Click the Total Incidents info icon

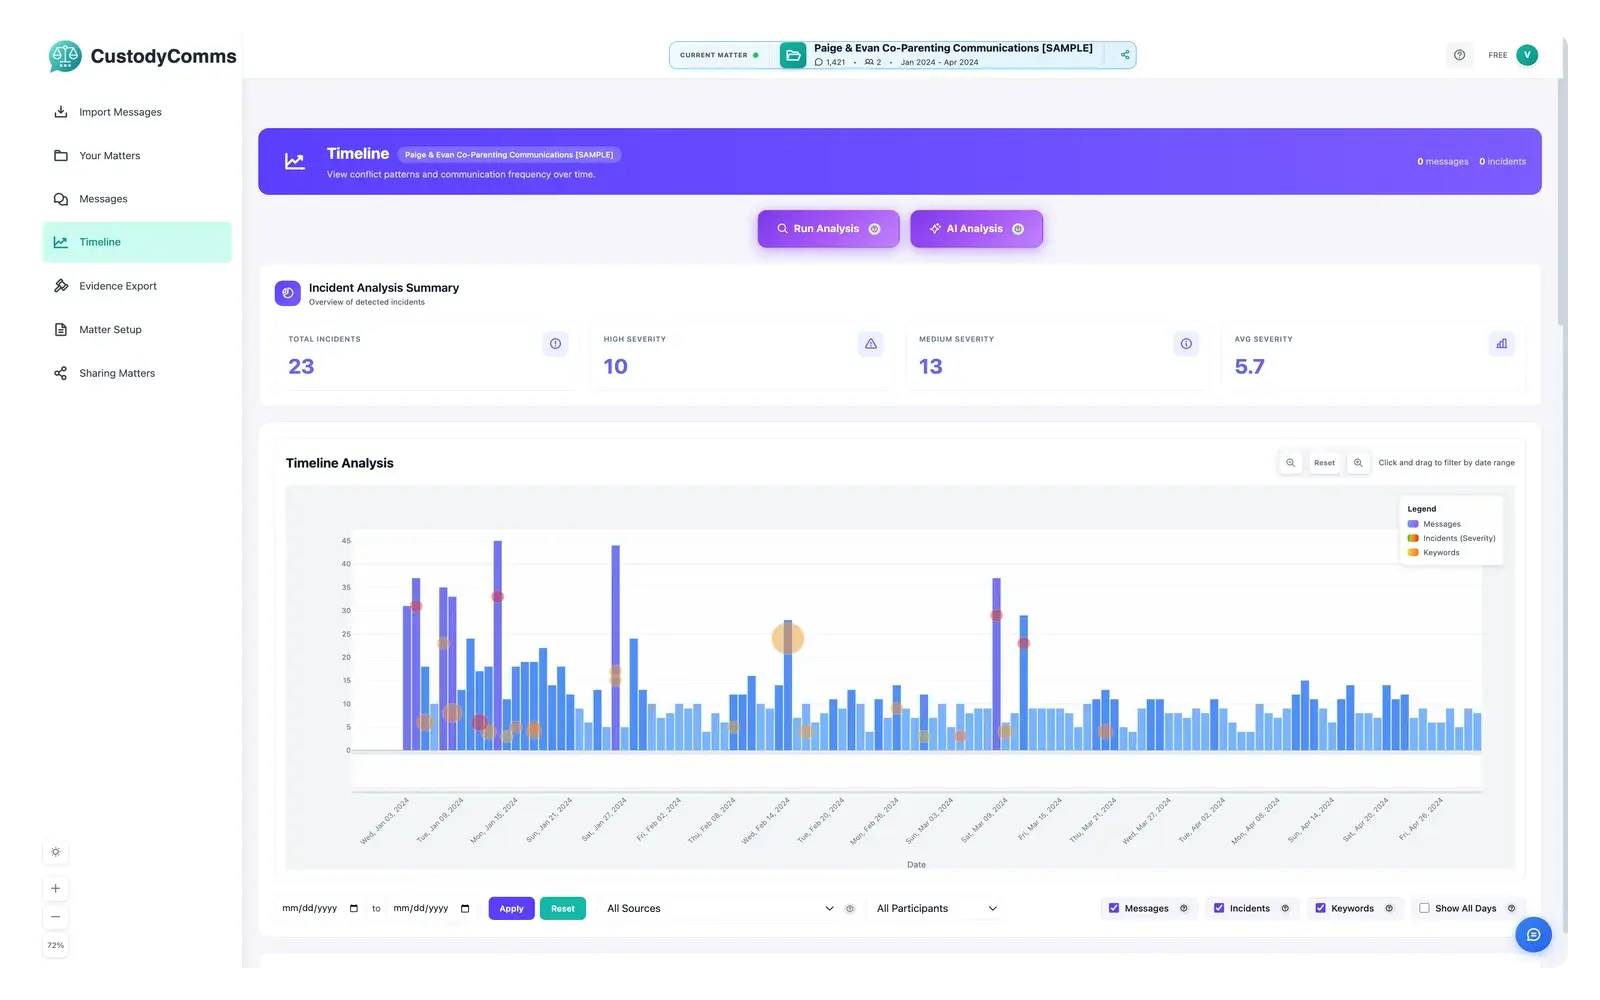[555, 344]
